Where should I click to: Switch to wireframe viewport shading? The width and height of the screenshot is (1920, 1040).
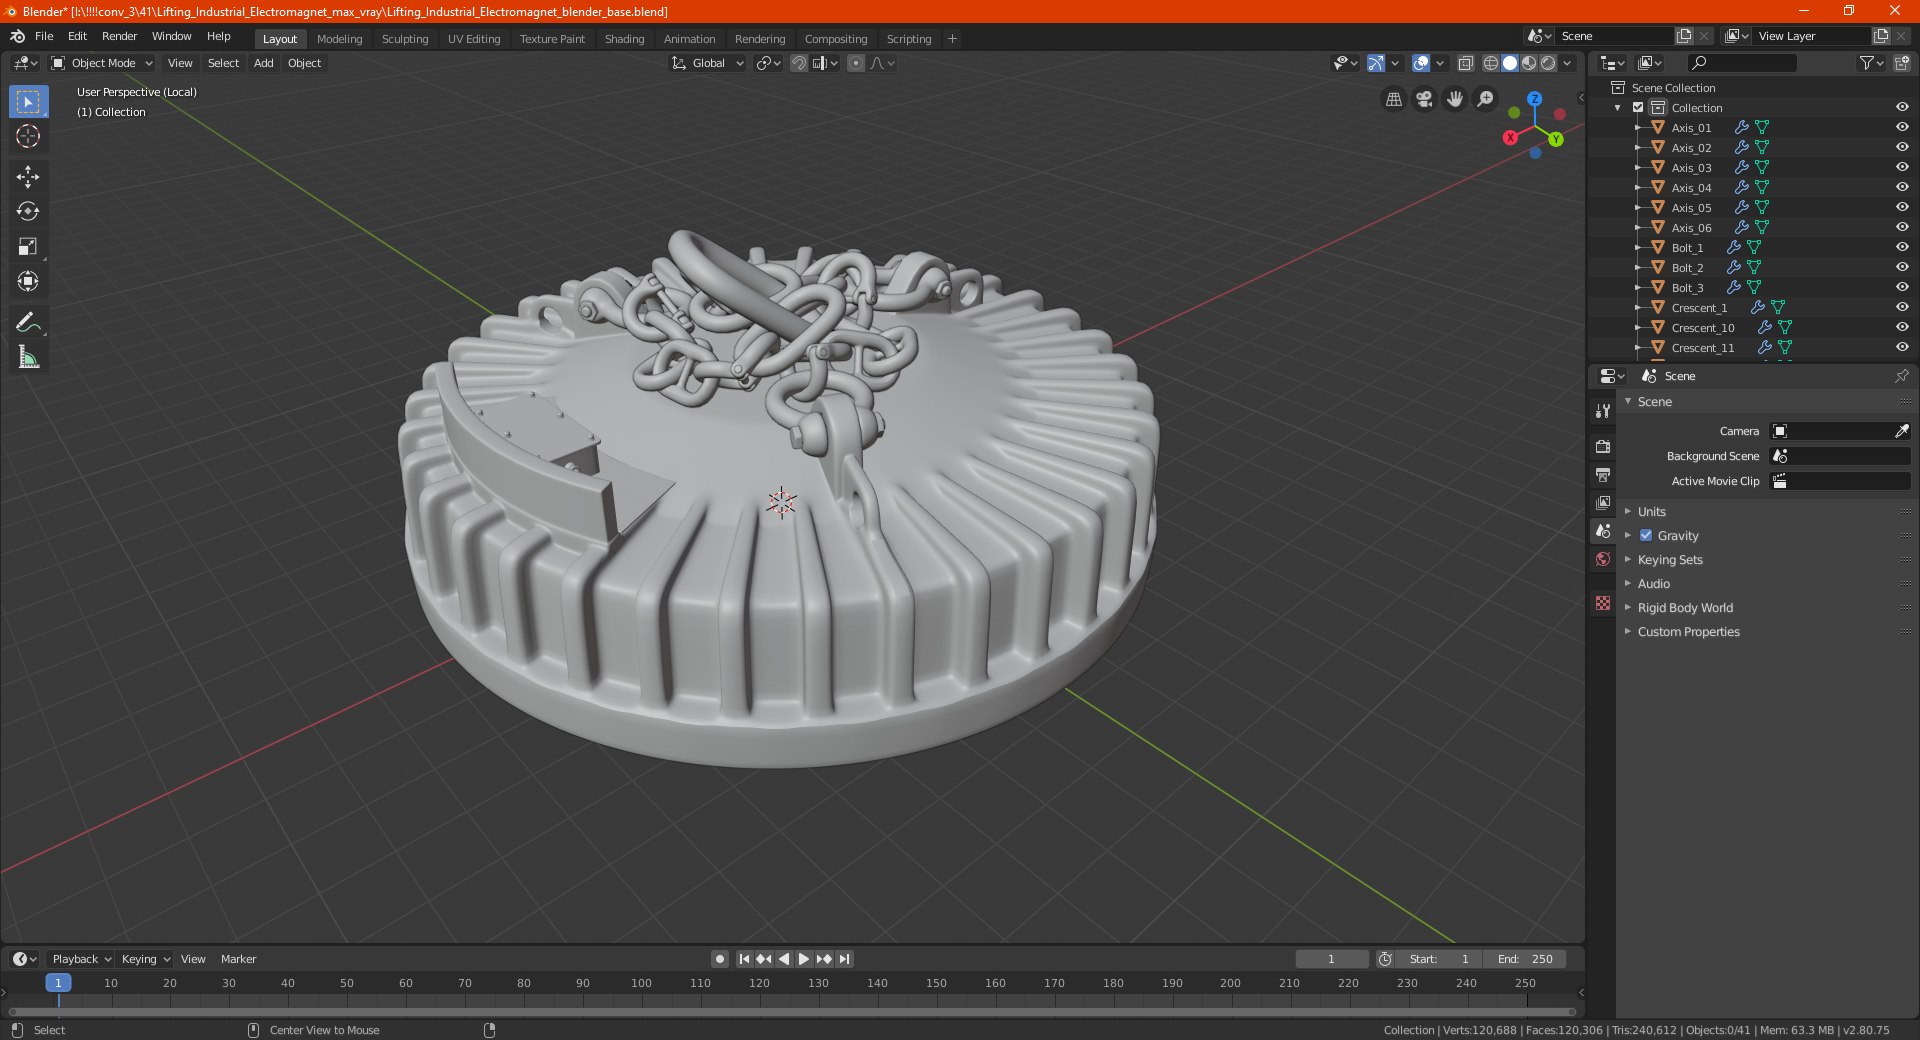click(x=1491, y=63)
